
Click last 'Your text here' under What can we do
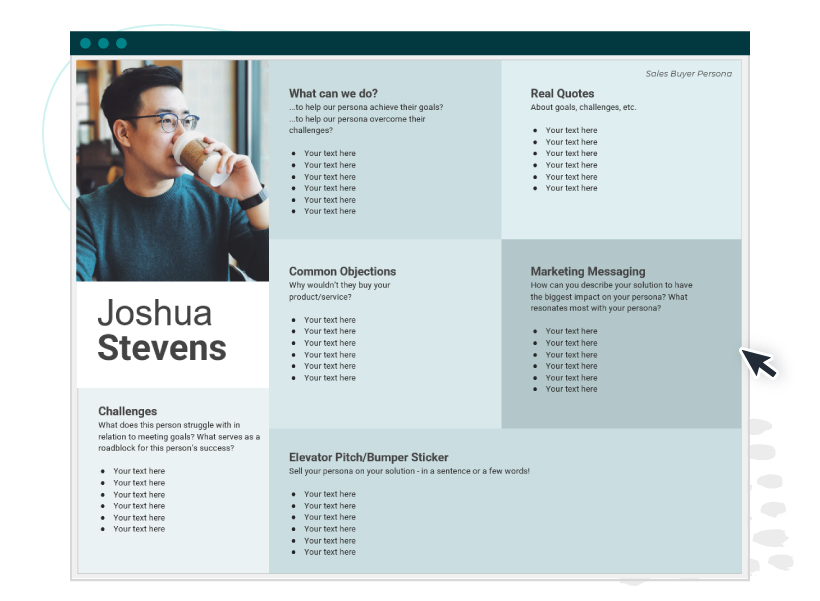[329, 211]
